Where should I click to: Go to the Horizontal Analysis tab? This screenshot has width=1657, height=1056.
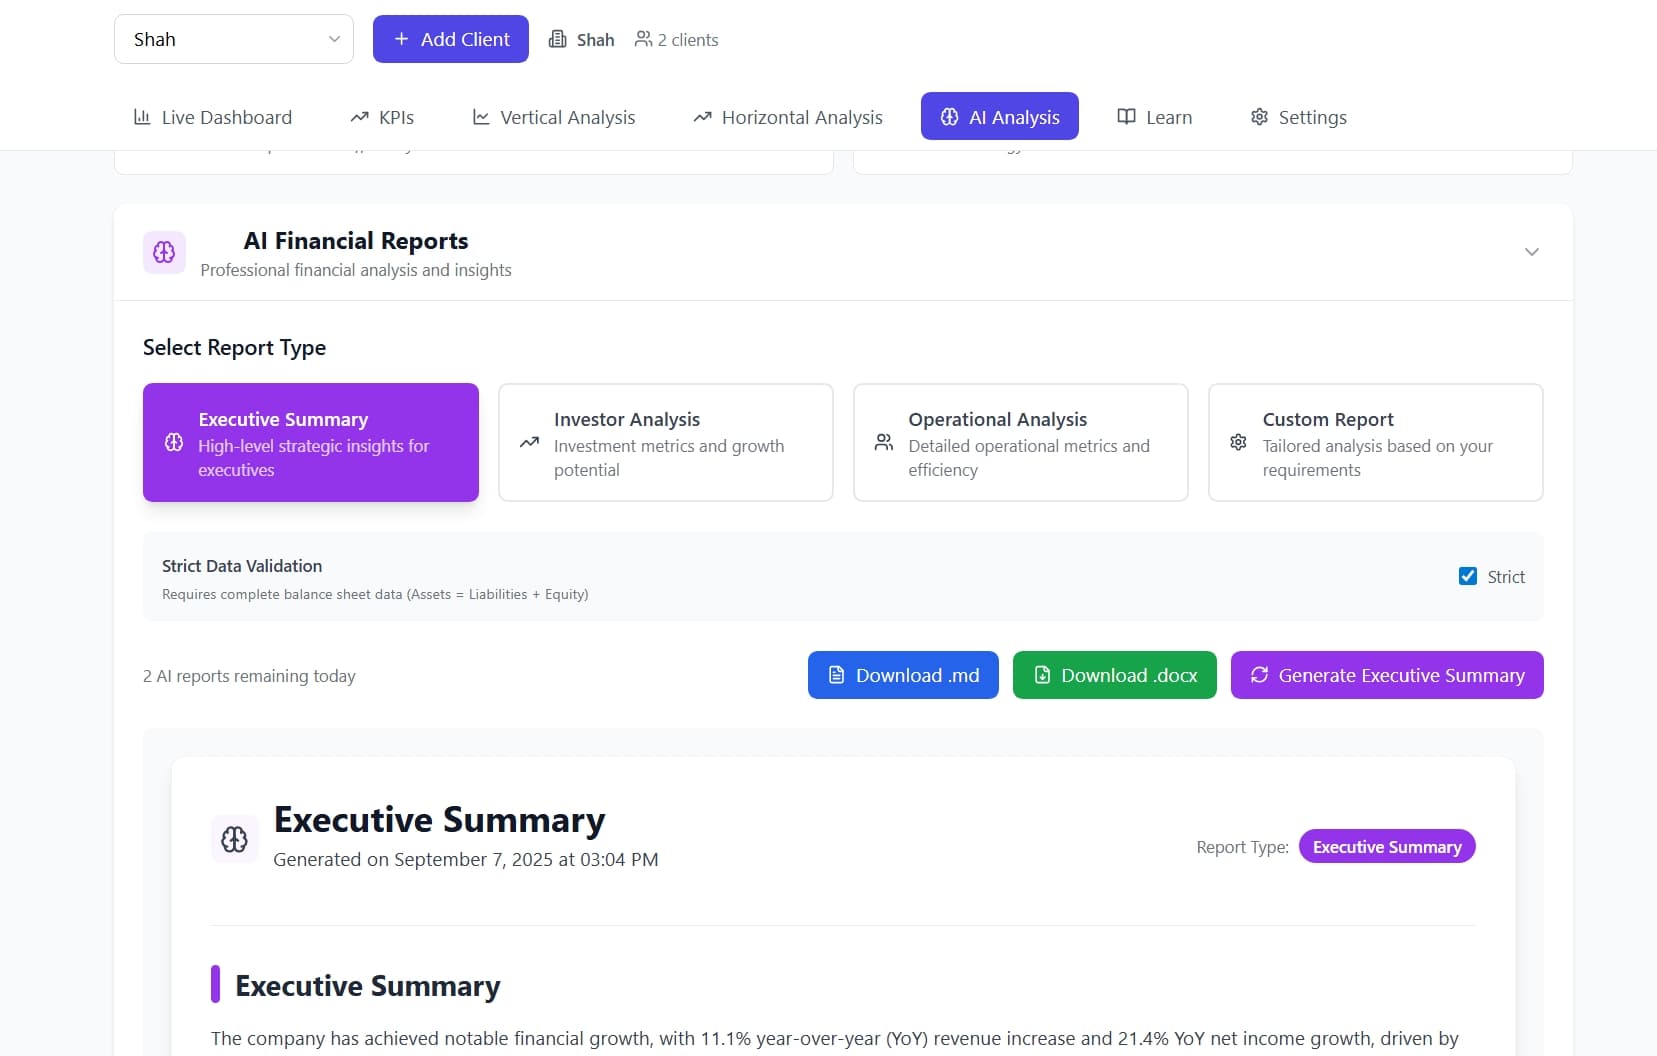788,117
